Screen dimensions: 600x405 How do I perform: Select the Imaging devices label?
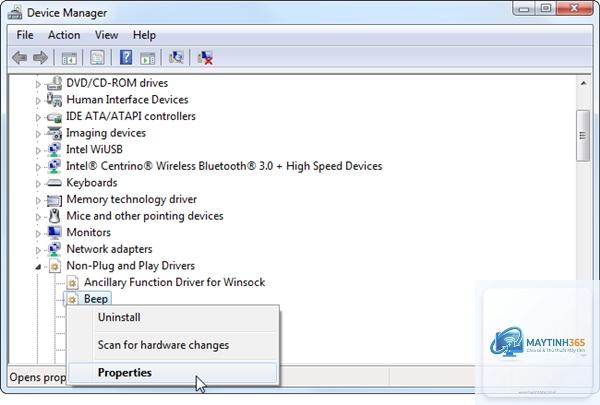(106, 133)
